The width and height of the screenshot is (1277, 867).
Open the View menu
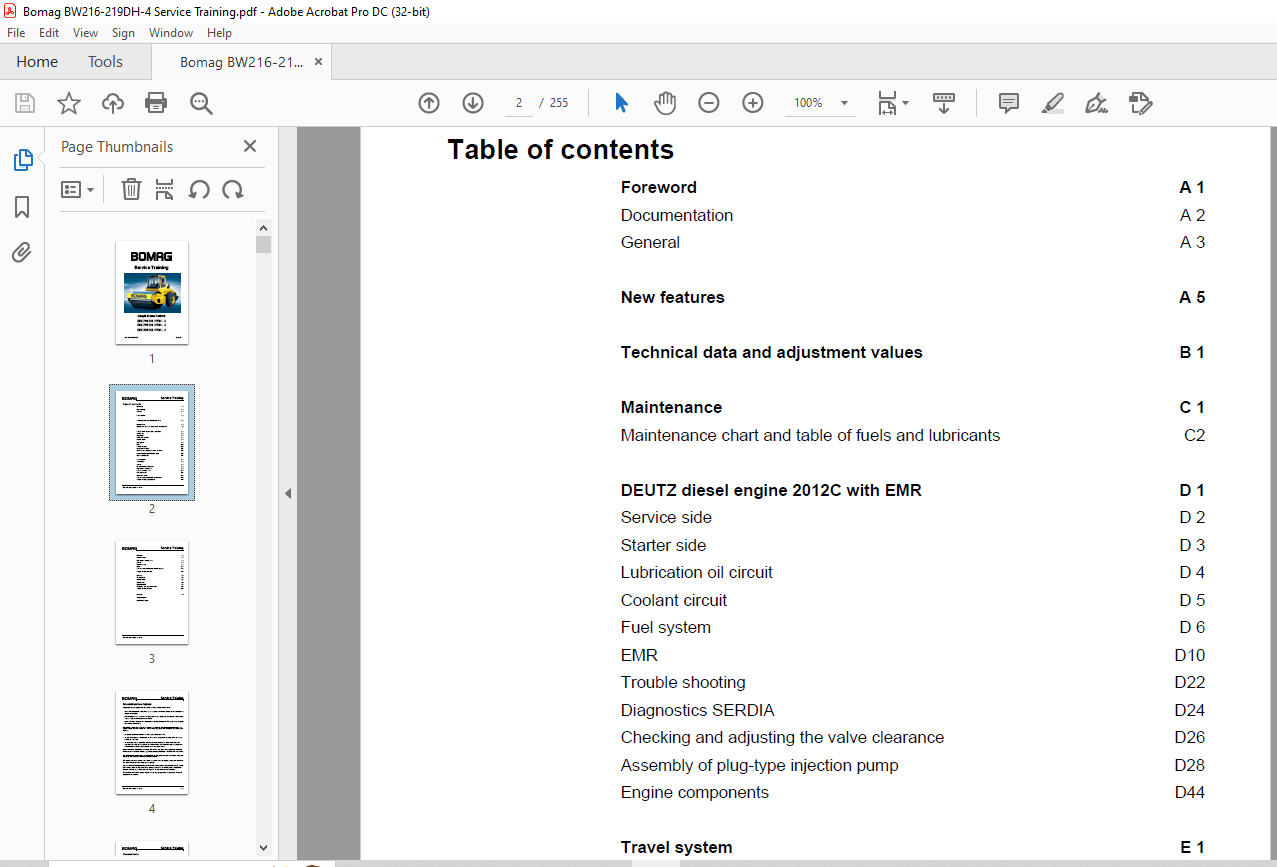(85, 33)
